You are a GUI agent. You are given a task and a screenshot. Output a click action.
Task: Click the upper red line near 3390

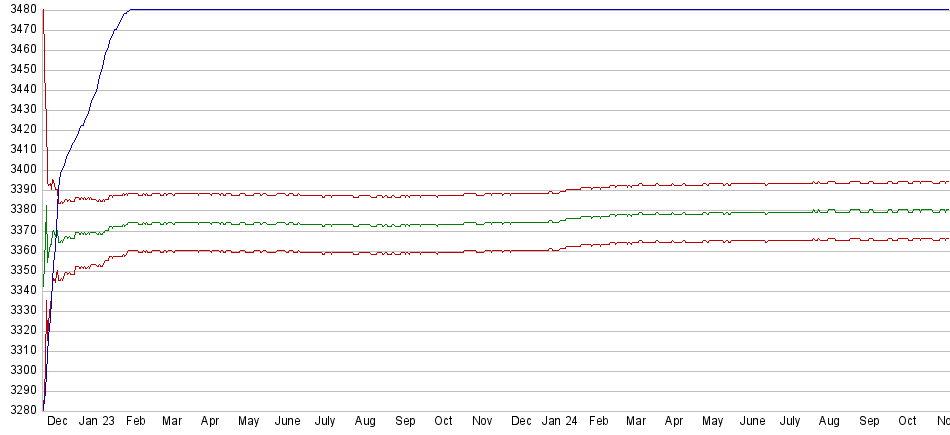[400, 195]
